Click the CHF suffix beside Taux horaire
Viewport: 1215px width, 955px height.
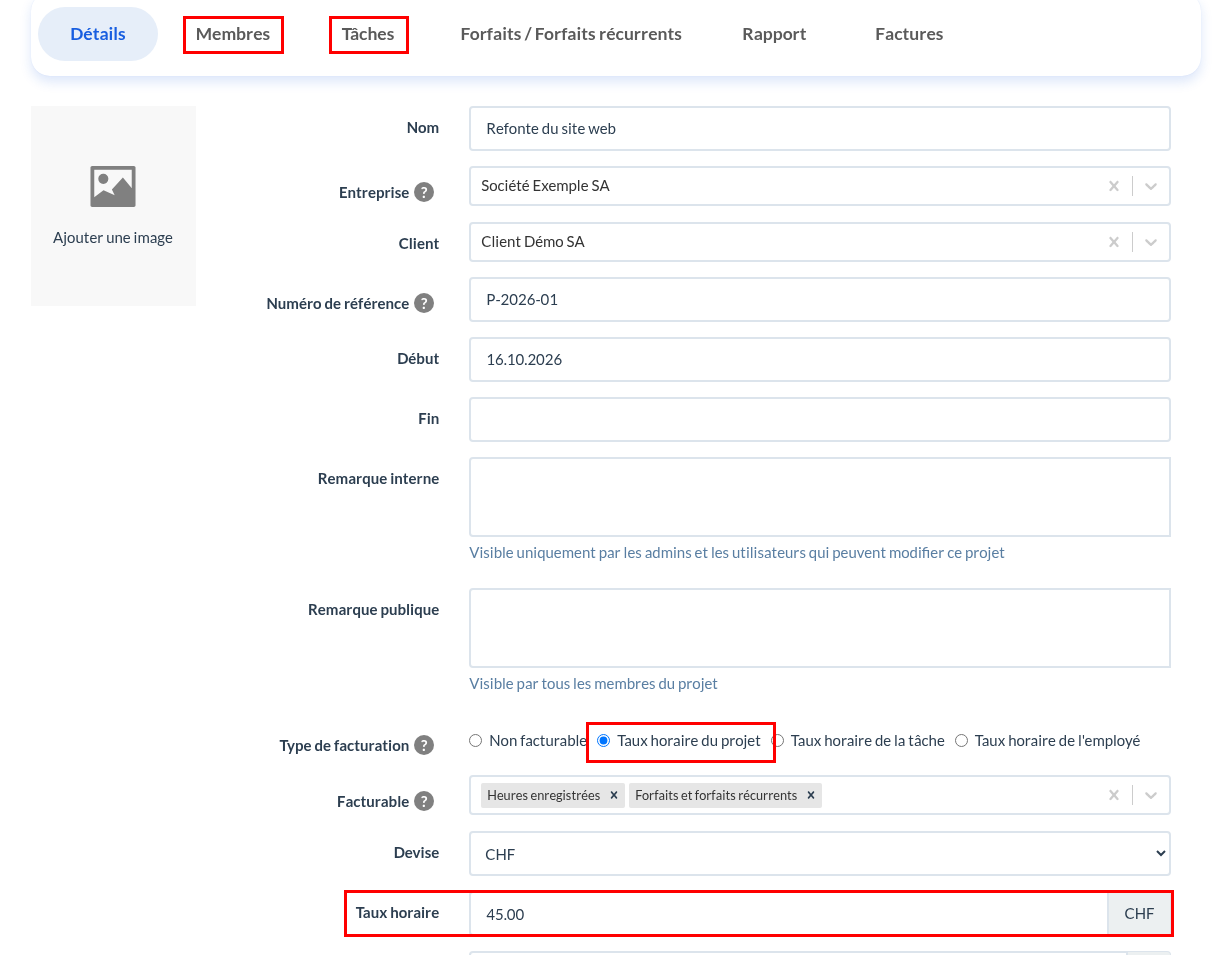point(1139,914)
